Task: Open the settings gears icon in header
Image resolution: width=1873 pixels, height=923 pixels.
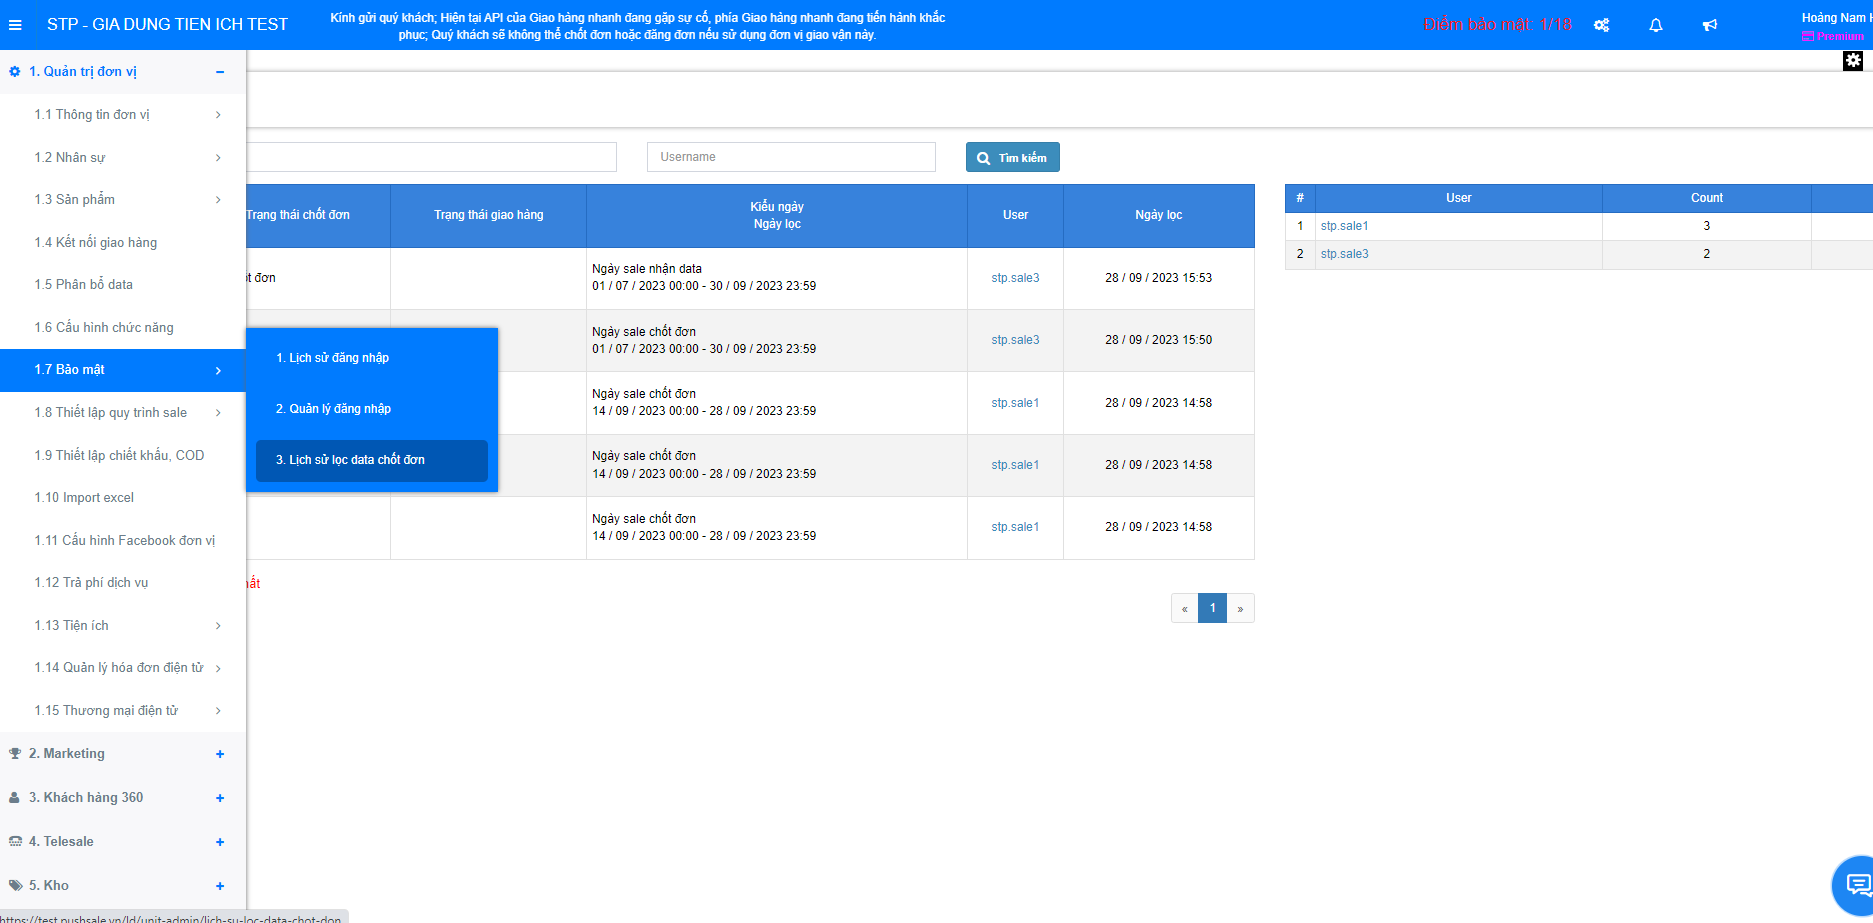Action: 1601,25
